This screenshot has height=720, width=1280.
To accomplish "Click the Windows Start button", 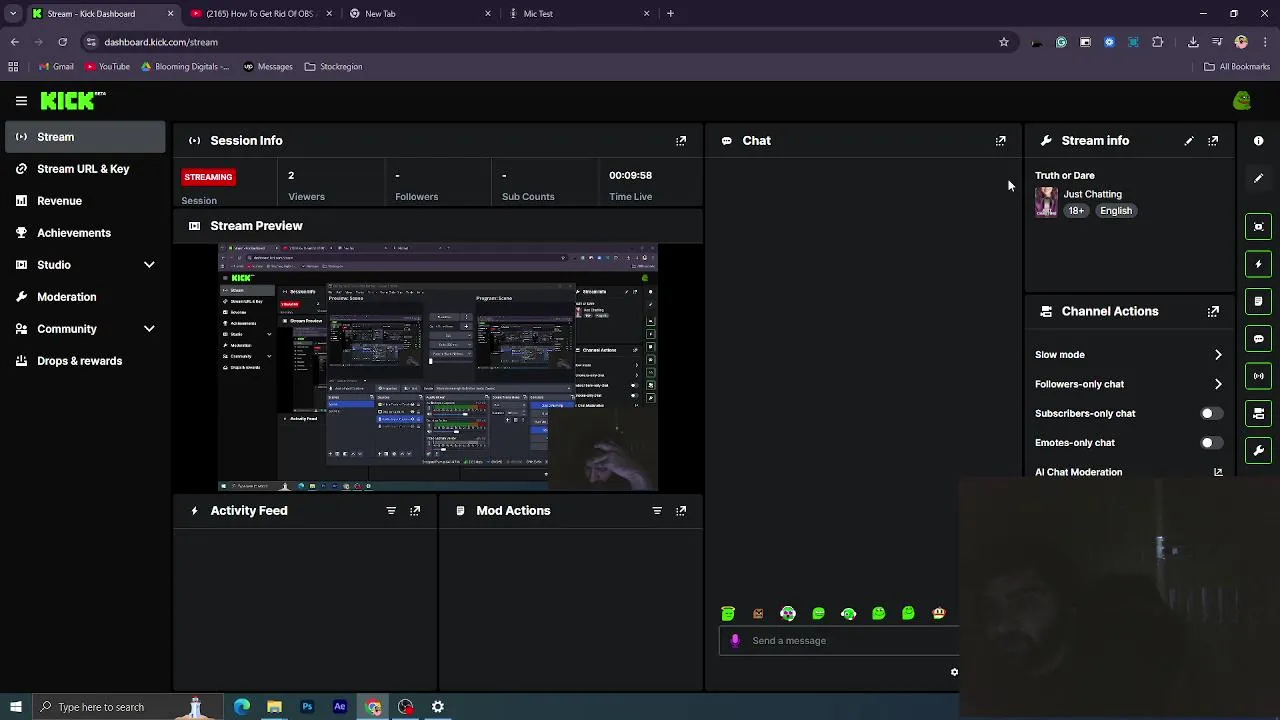I will (x=15, y=707).
